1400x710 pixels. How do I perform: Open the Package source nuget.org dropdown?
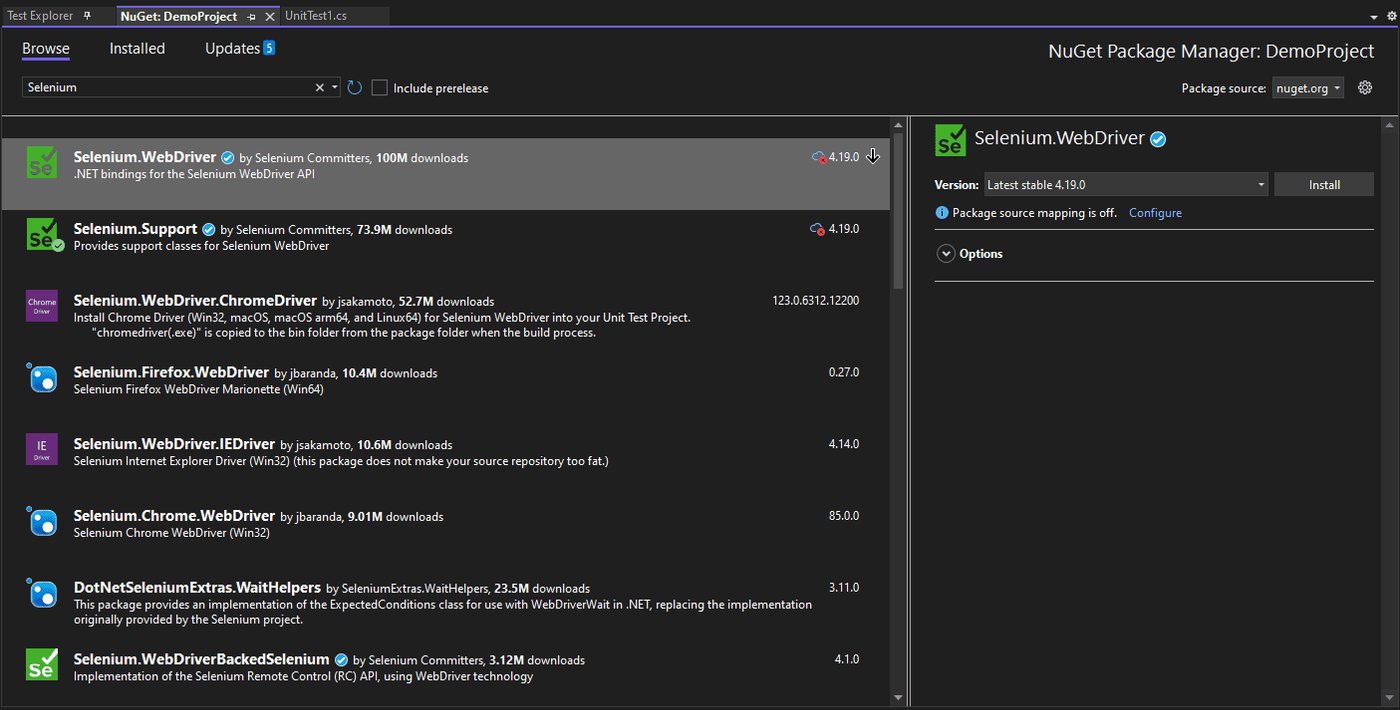tap(1308, 88)
